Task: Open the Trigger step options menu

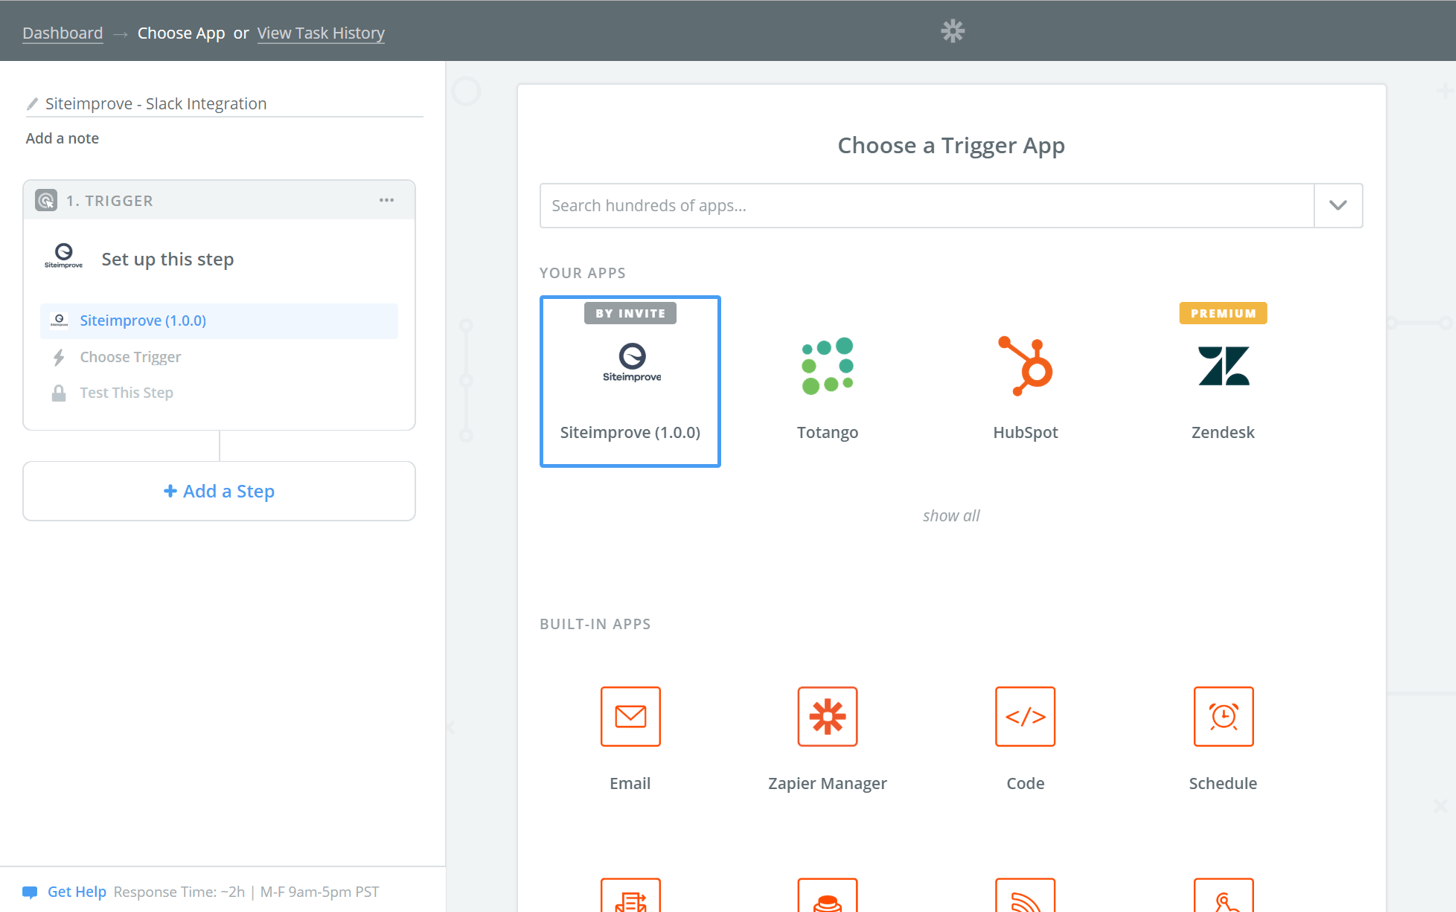Action: (386, 201)
